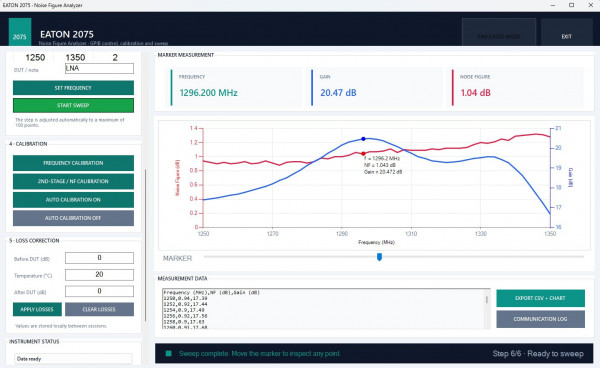Click the green status indicator square
600x368 pixels.
click(x=168, y=353)
